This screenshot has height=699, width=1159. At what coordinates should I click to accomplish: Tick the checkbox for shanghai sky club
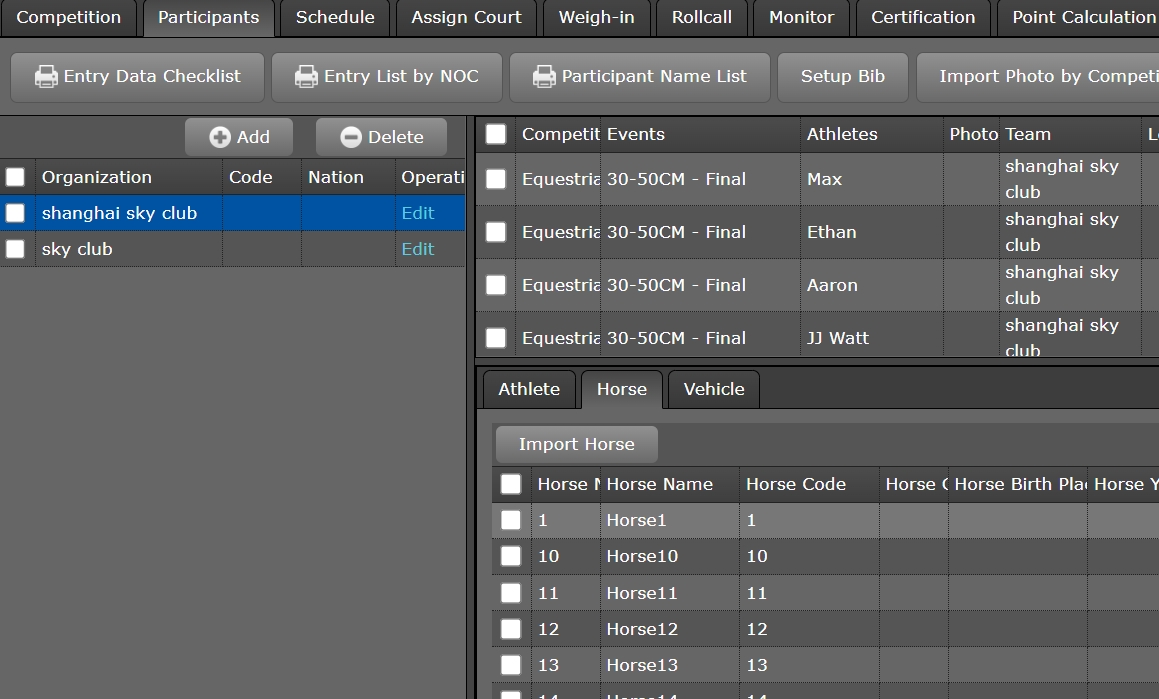coord(15,213)
